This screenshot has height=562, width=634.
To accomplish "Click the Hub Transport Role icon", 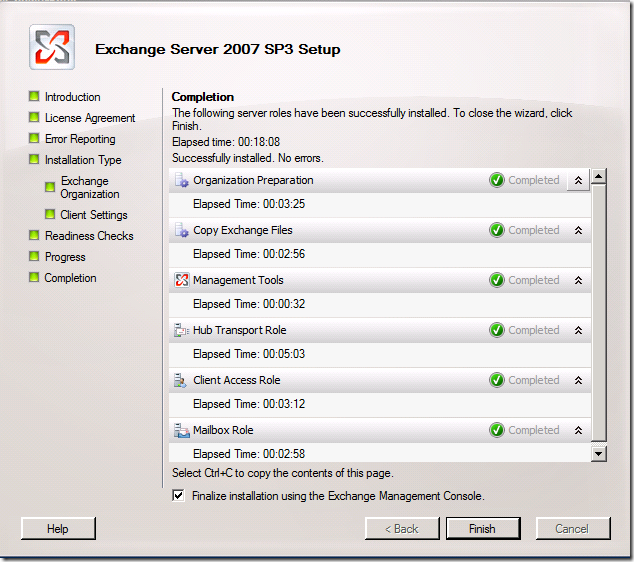I will (182, 330).
